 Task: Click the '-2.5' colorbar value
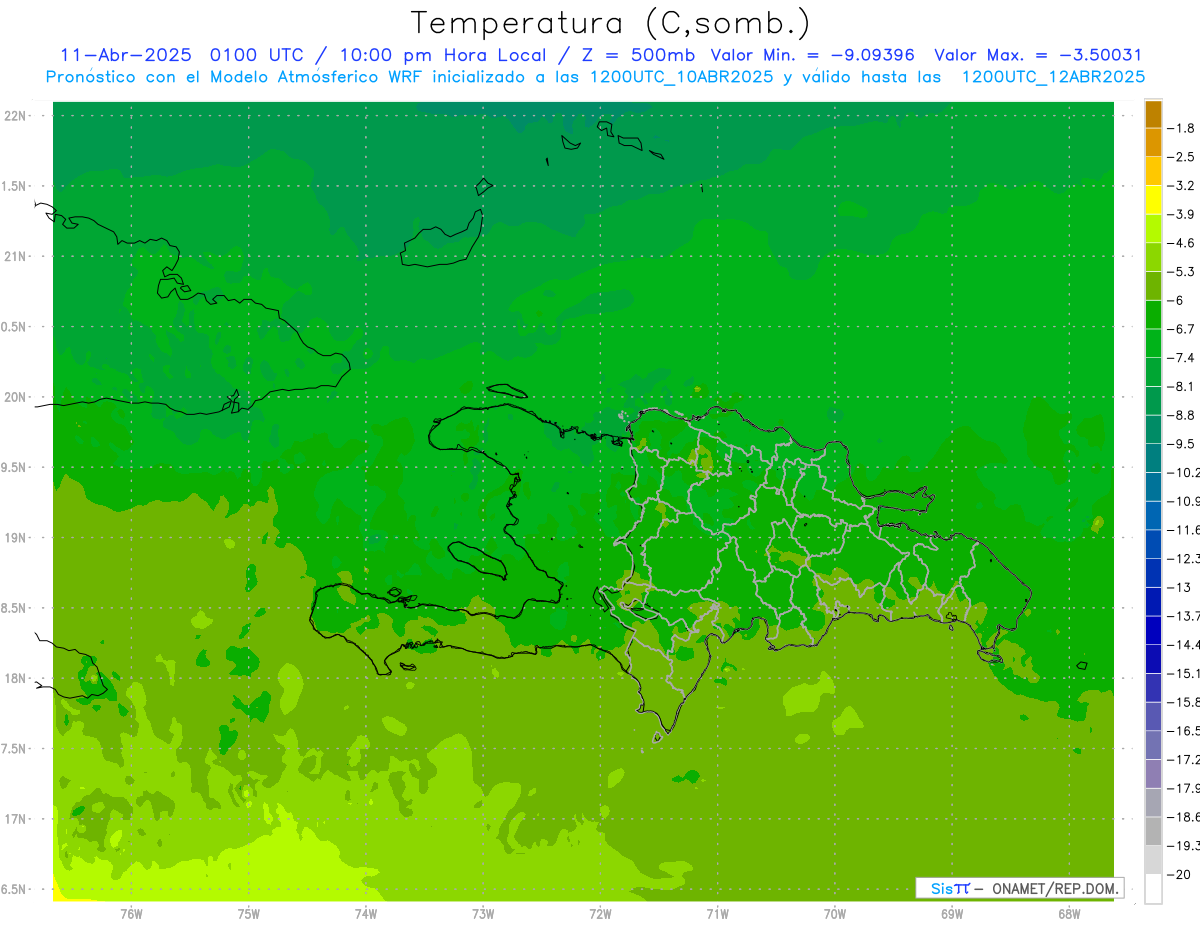(1182, 157)
